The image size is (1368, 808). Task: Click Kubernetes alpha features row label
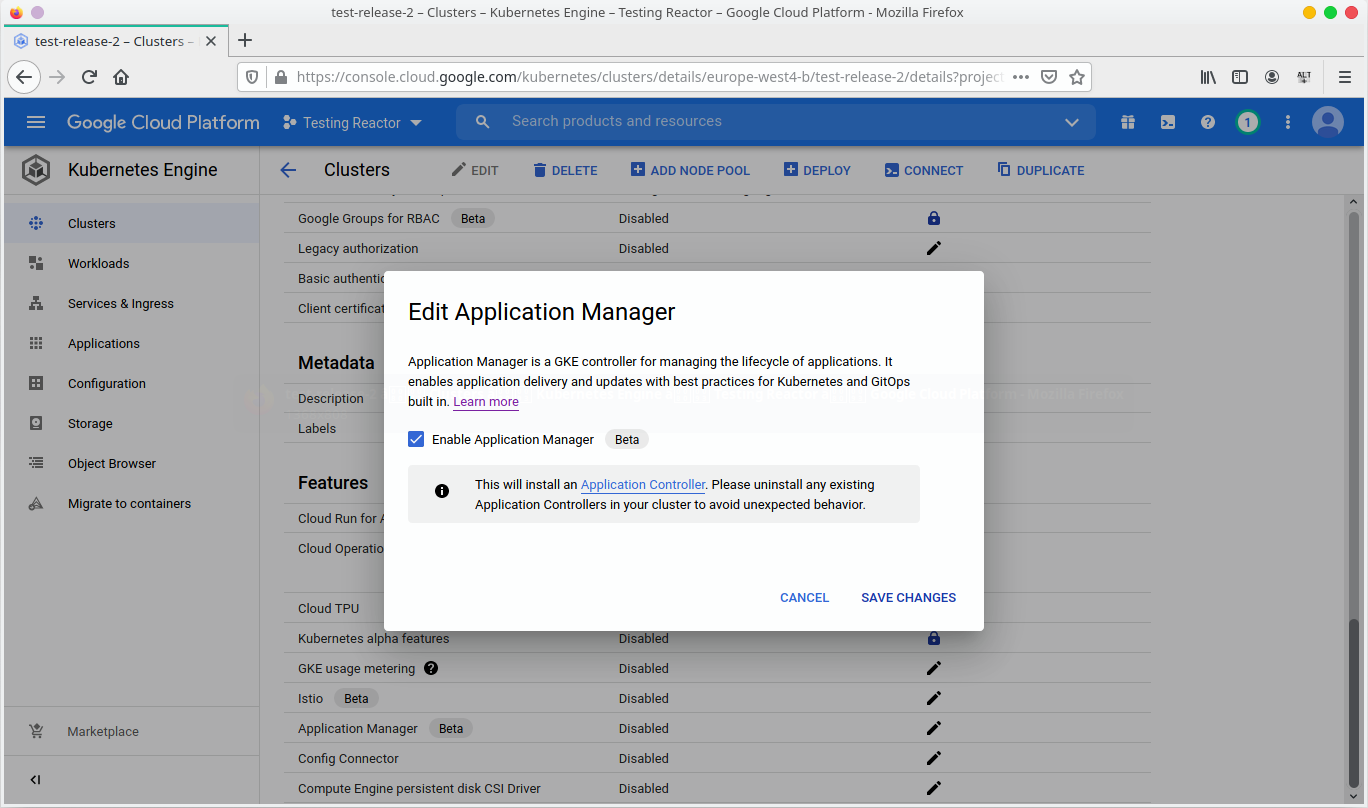pyautogui.click(x=374, y=638)
